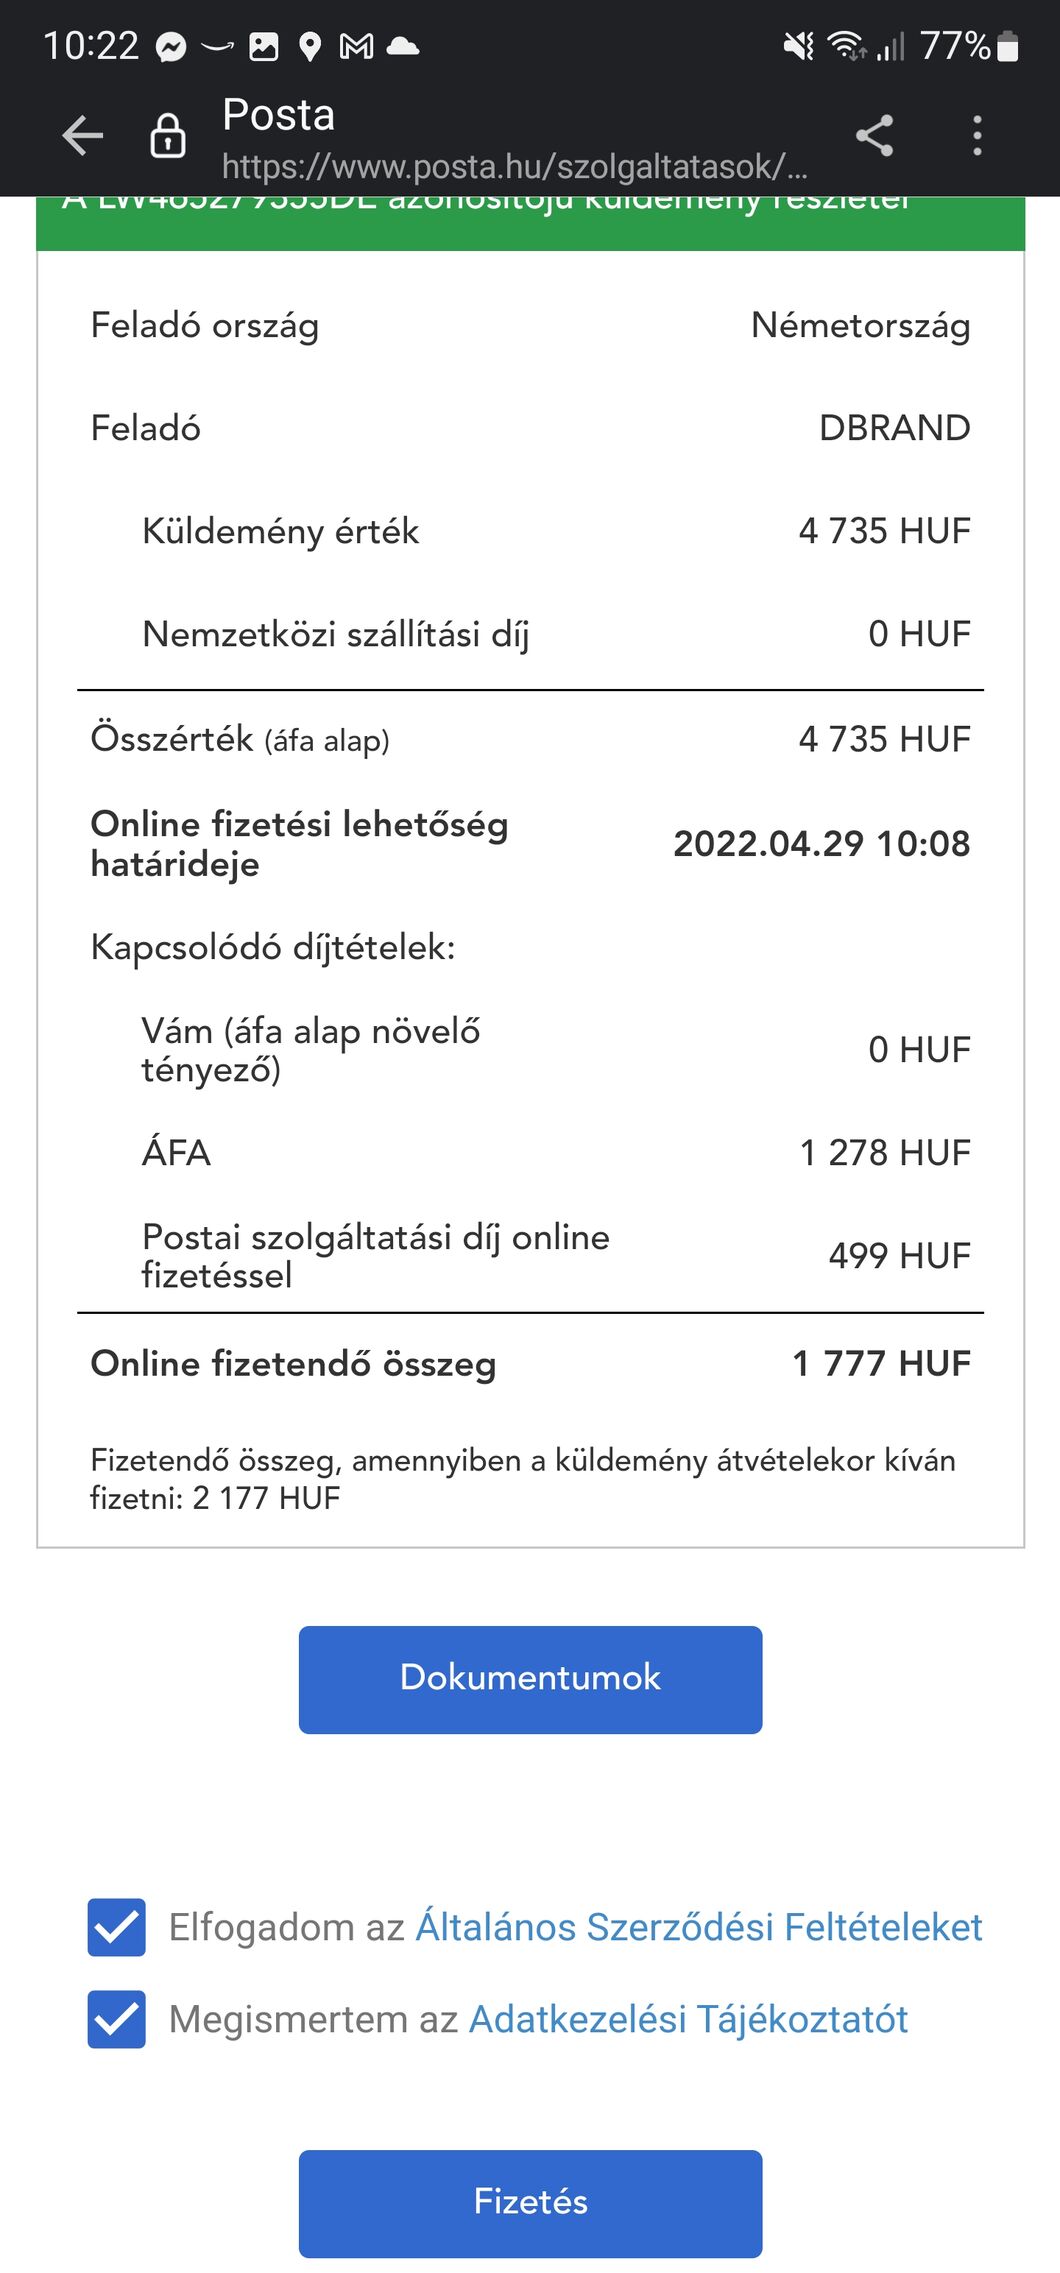Click the Dokumentumok button
This screenshot has height=2273, width=1060.
click(x=530, y=1679)
